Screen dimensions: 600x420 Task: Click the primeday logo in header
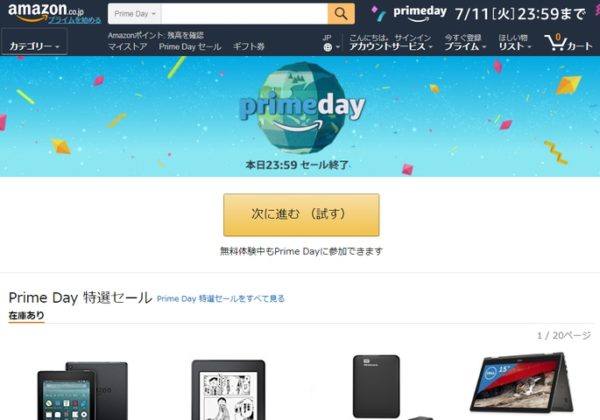pos(420,13)
